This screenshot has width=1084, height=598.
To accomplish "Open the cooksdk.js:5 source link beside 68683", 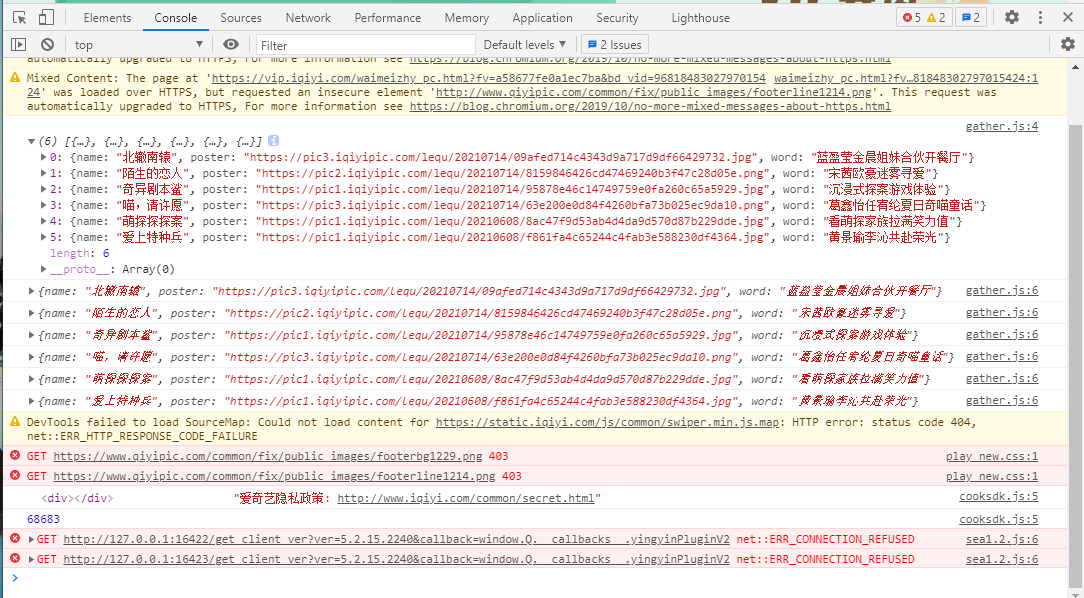I will pos(998,519).
